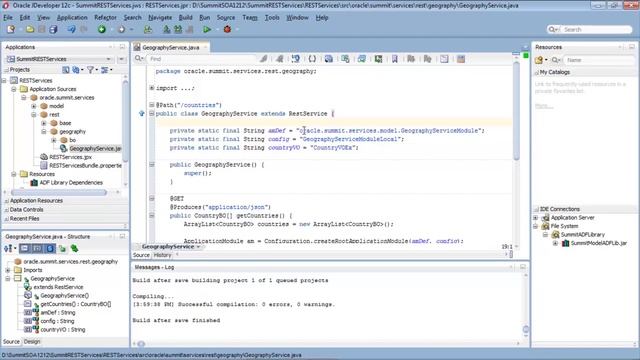The height and width of the screenshot is (360, 640).
Task: Click the implements gutter icon beside class declaration
Action: click(142, 113)
